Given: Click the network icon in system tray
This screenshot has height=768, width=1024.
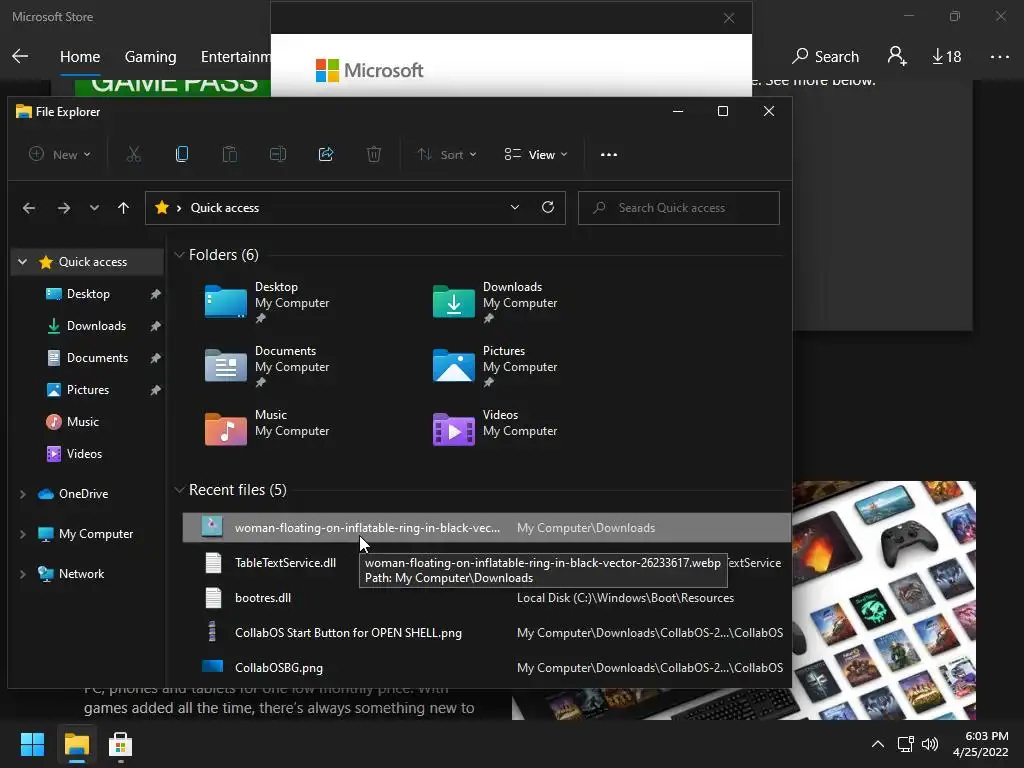Looking at the screenshot, I should pos(905,744).
